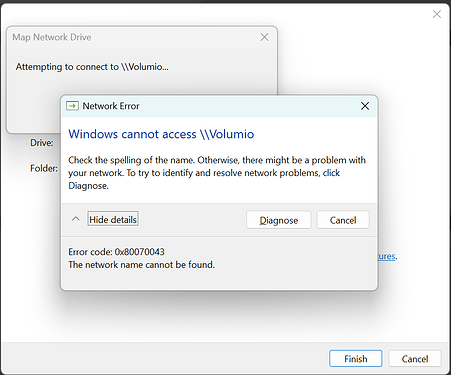Click the "Attempting to connect to \\Volumio..." text
Screen dimensions: 451x375
(x=92, y=67)
